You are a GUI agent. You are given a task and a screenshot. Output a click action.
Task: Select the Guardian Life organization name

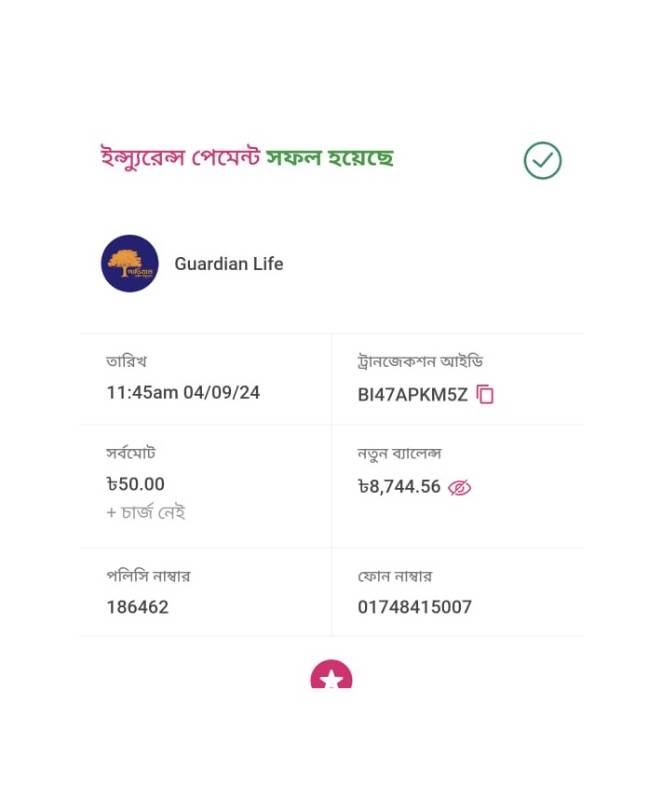click(x=229, y=264)
